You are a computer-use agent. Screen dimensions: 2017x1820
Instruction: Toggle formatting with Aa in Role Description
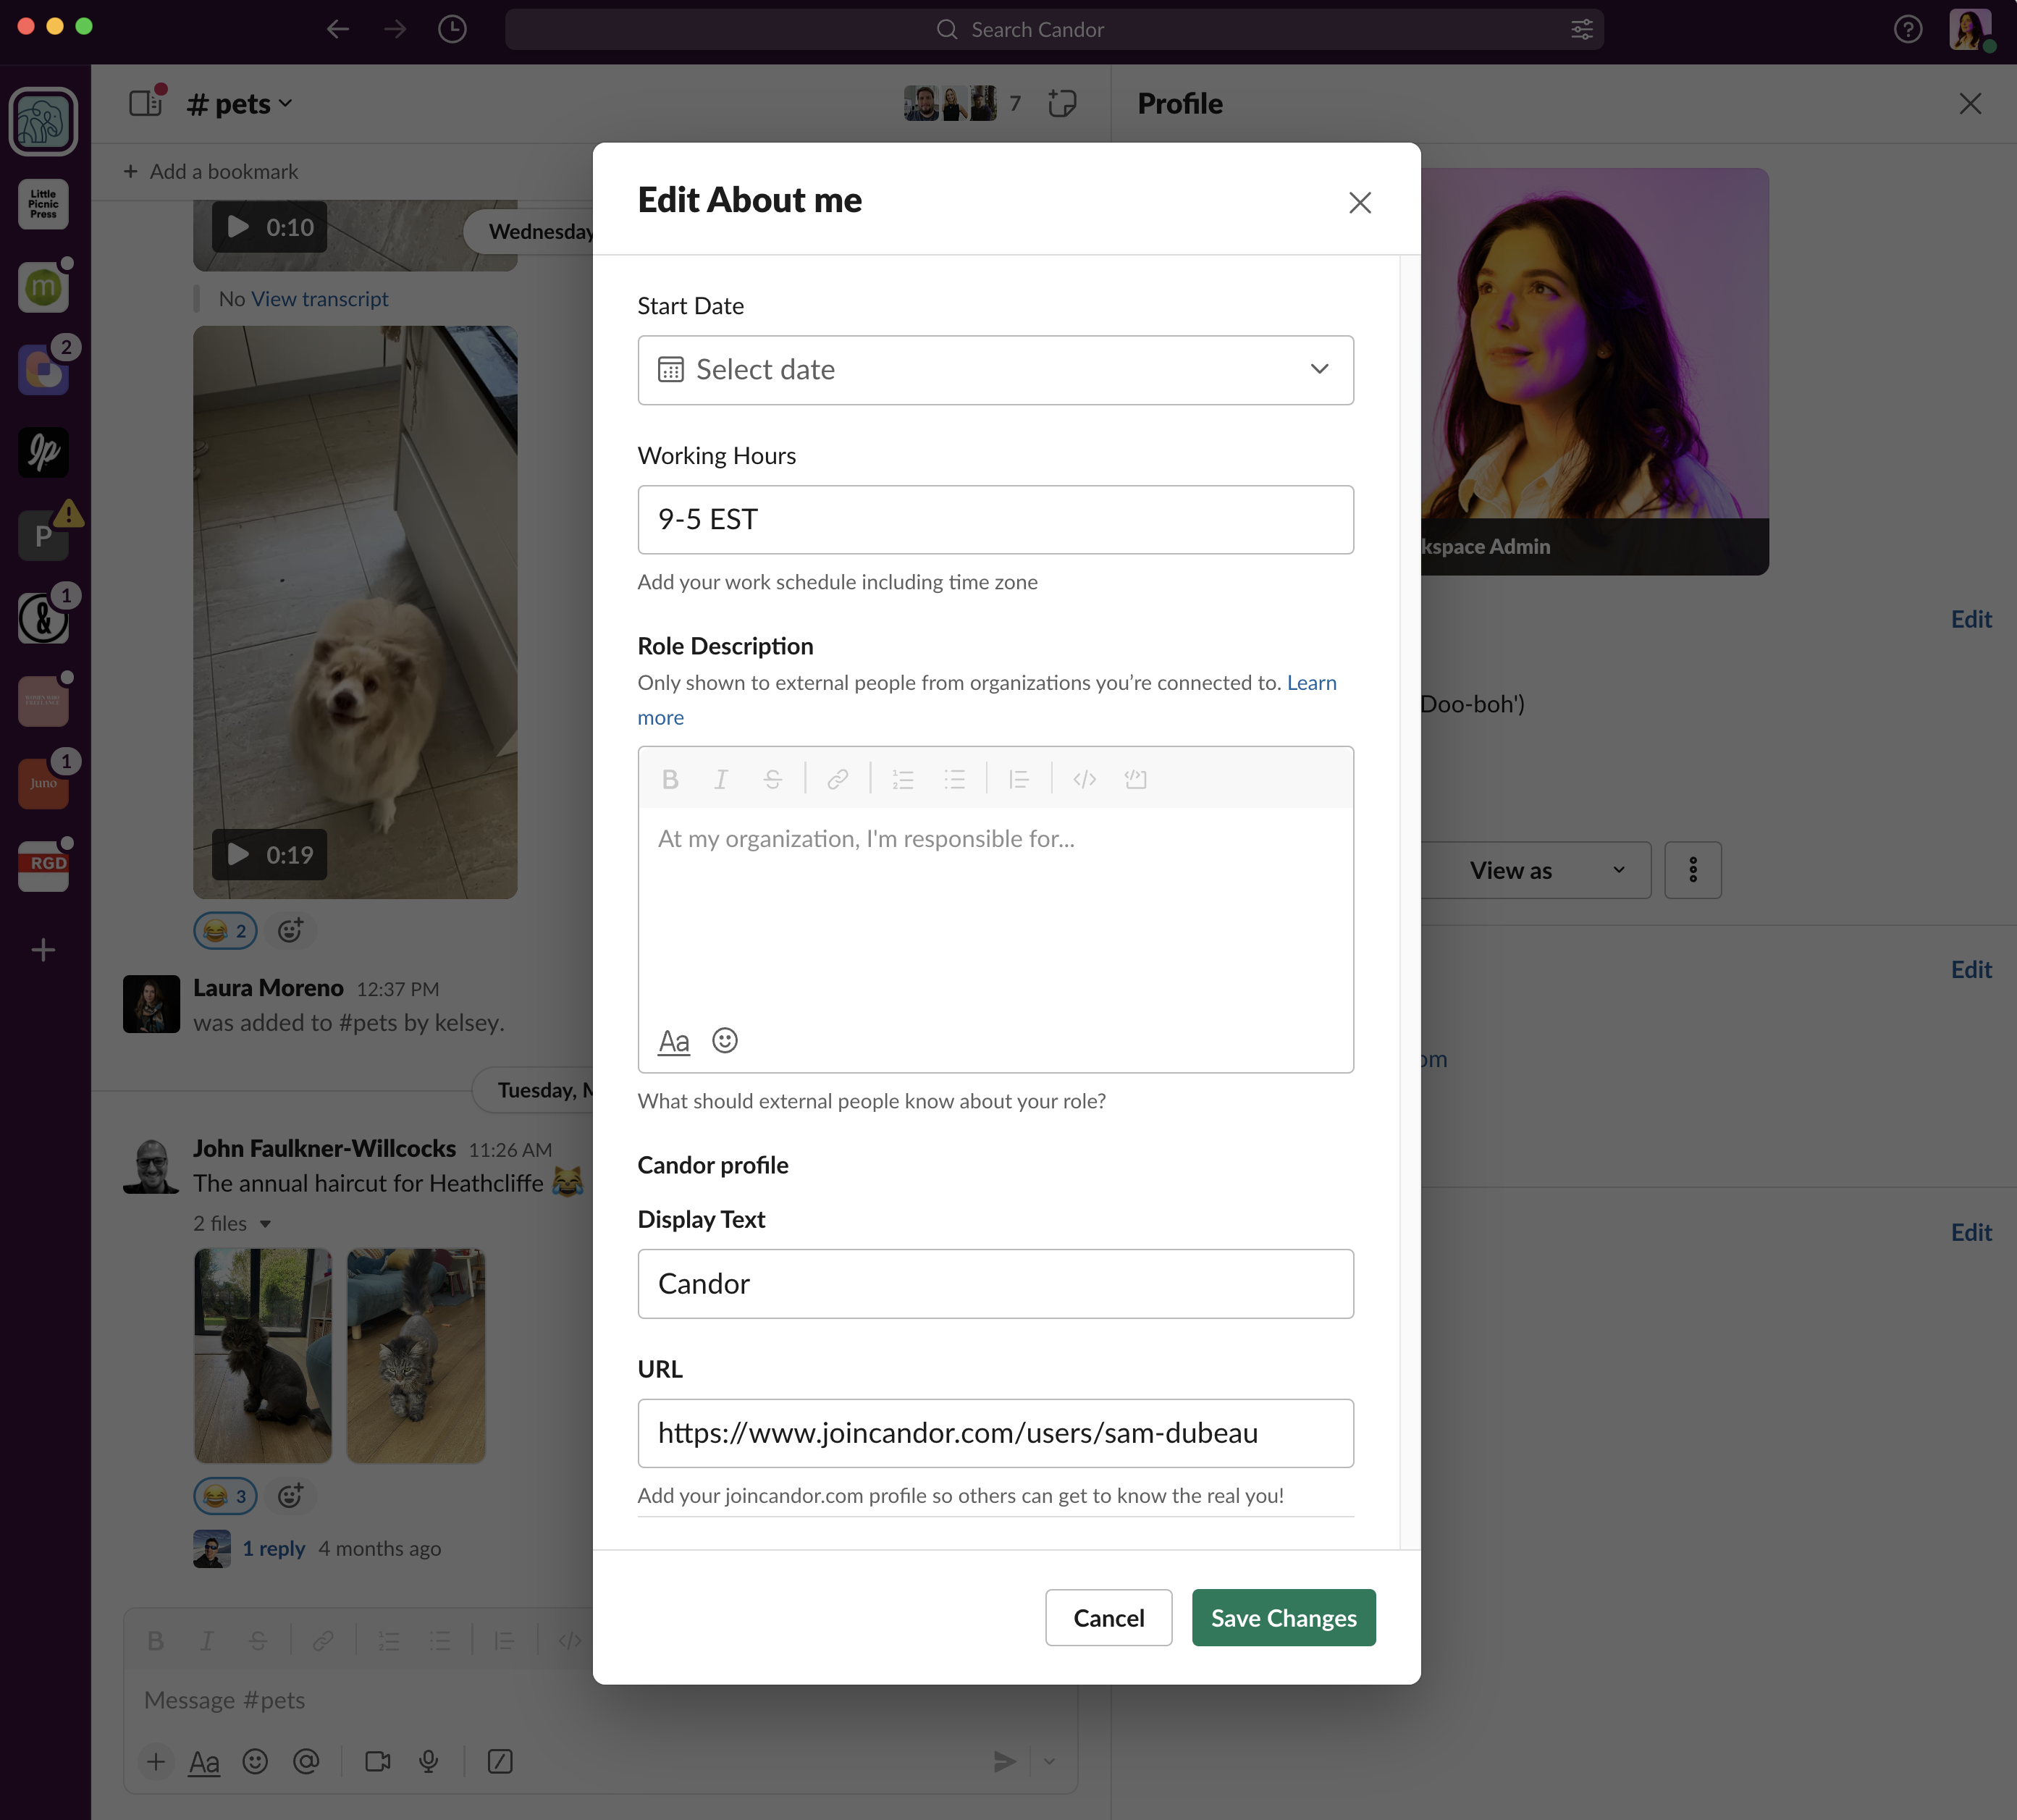pyautogui.click(x=674, y=1041)
